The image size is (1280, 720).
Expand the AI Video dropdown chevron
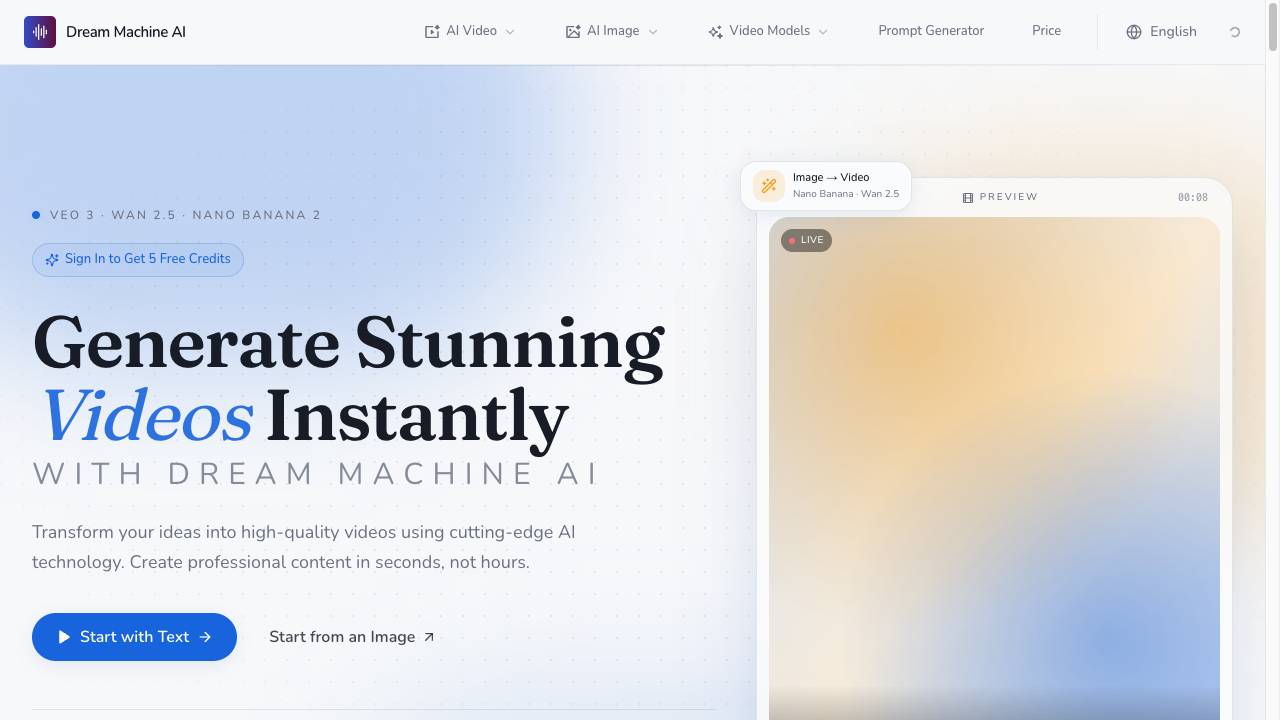pos(510,32)
